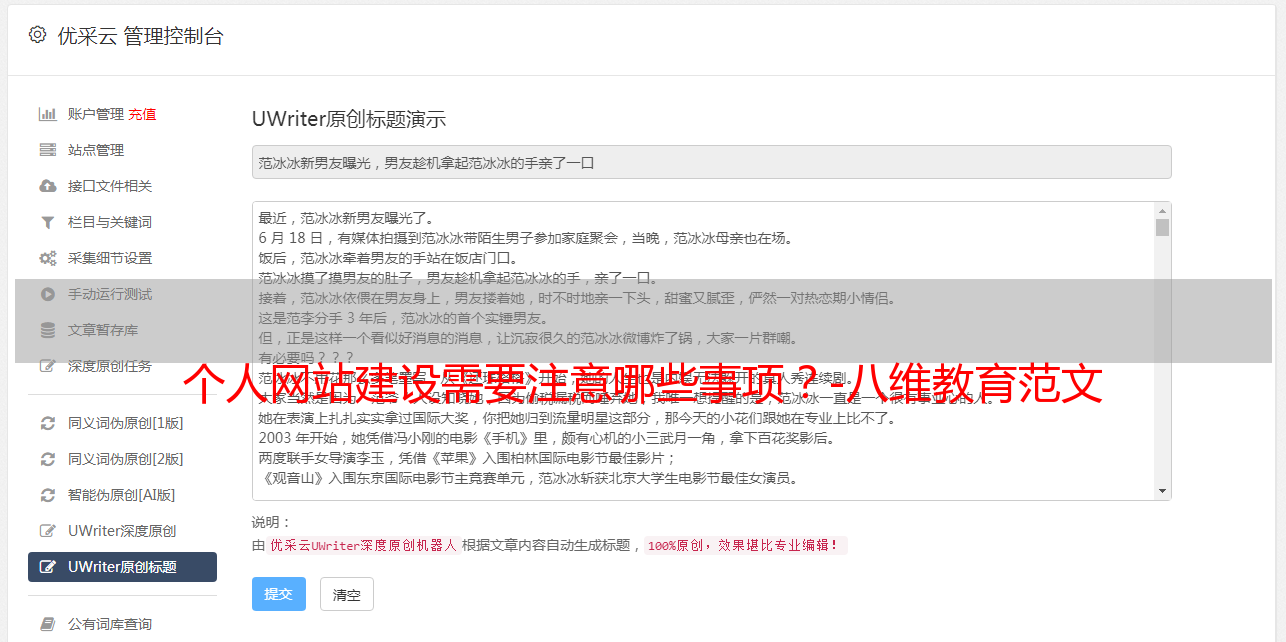Click the play icon beside 手动运行测试
1286x642 pixels.
47,294
